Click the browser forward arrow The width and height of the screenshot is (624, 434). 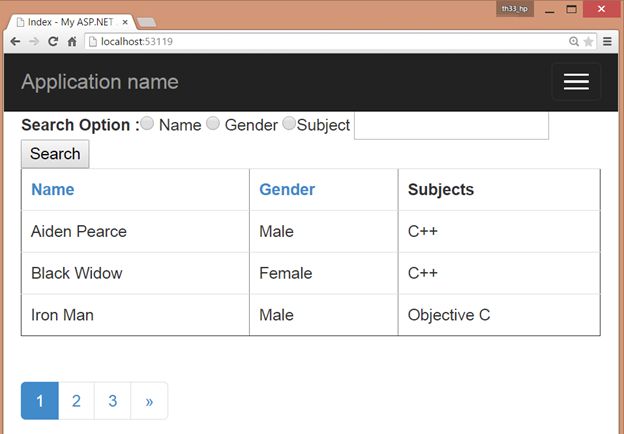coord(33,41)
